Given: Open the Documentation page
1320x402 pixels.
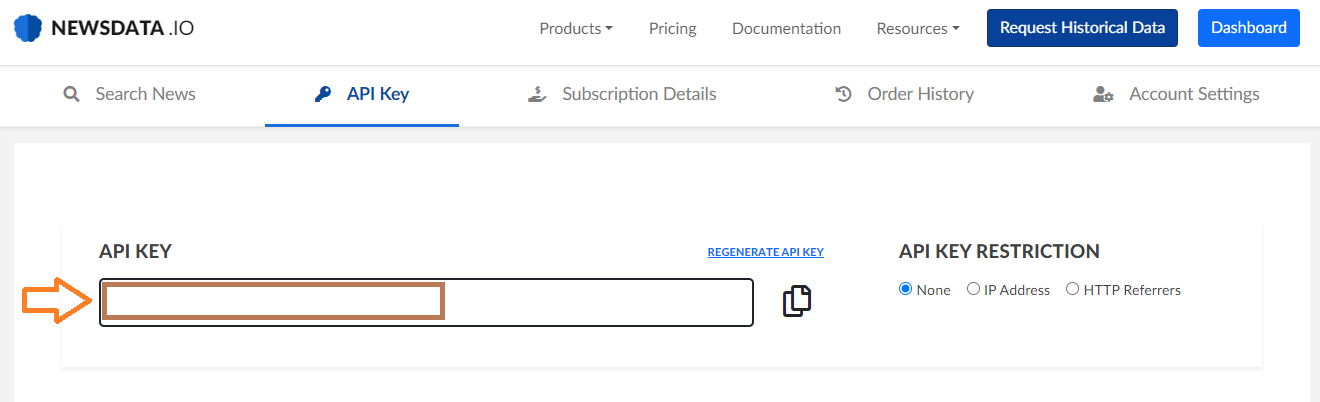Looking at the screenshot, I should coord(786,28).
